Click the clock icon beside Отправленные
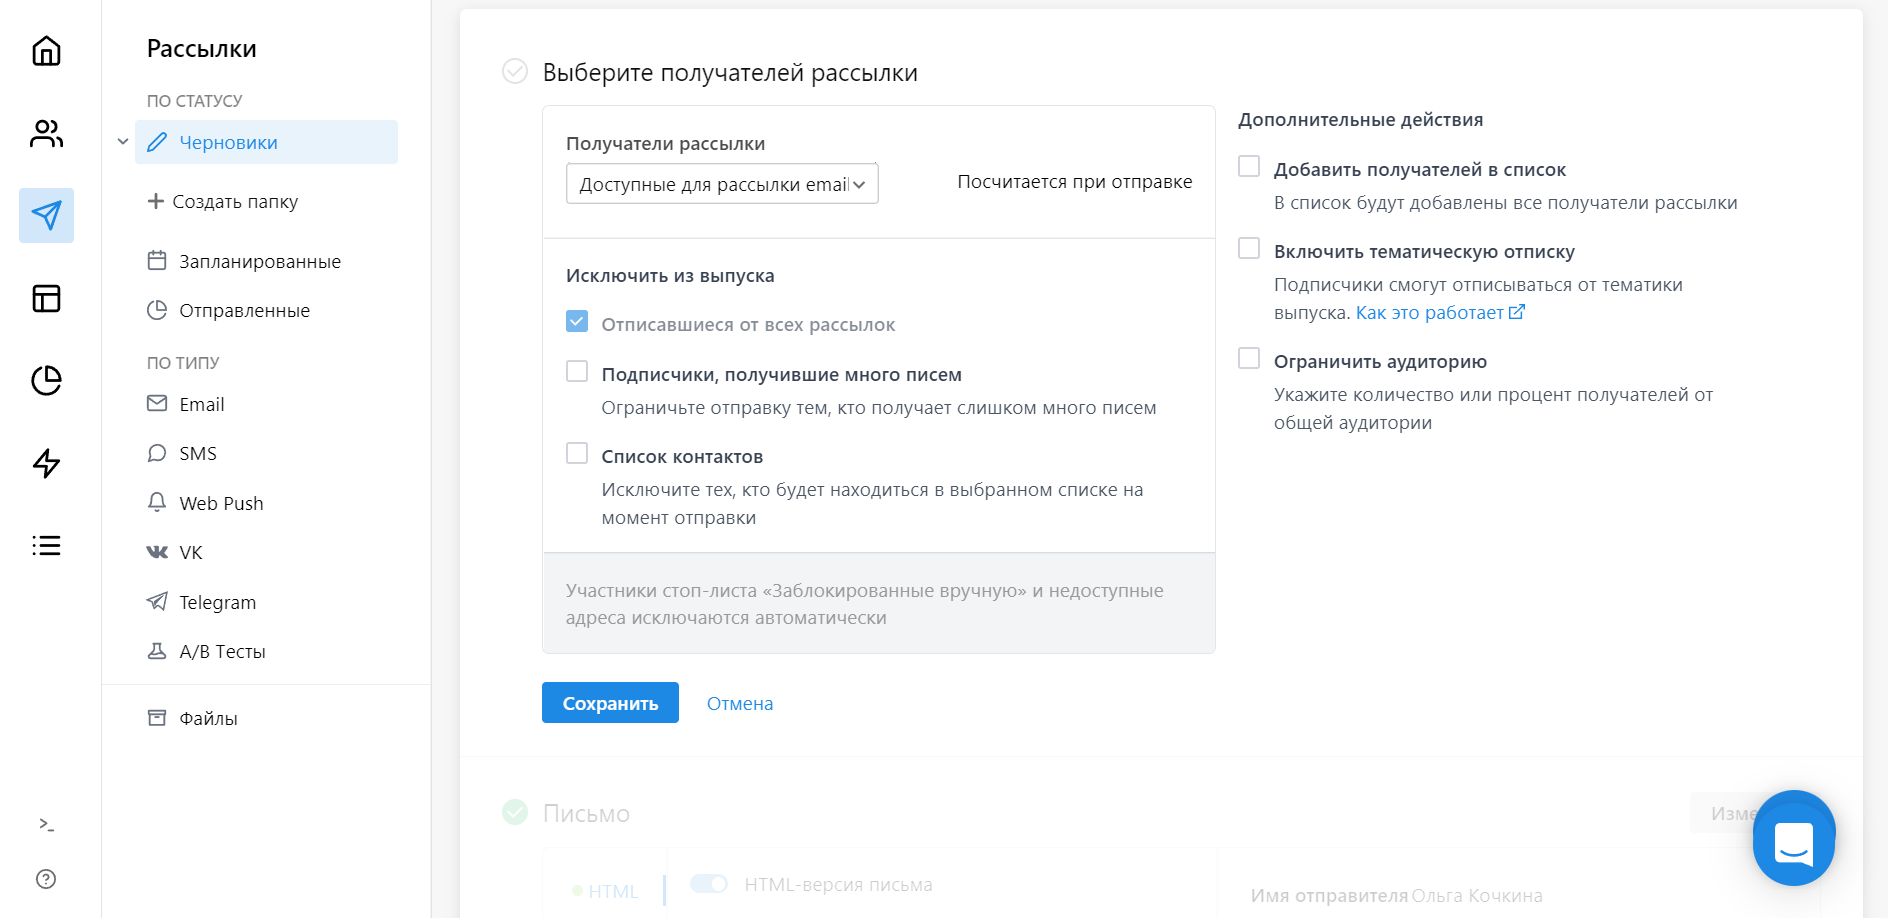Screen dimensions: 1888x918 pyautogui.click(x=157, y=310)
